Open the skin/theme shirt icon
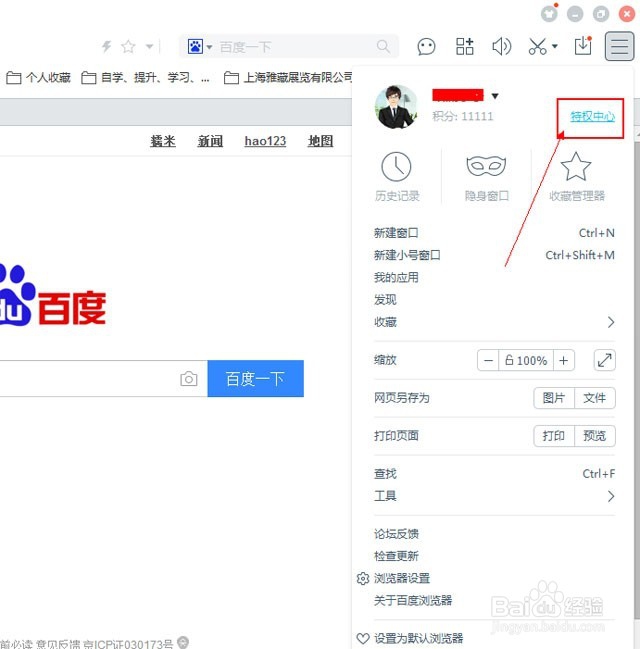 click(549, 14)
